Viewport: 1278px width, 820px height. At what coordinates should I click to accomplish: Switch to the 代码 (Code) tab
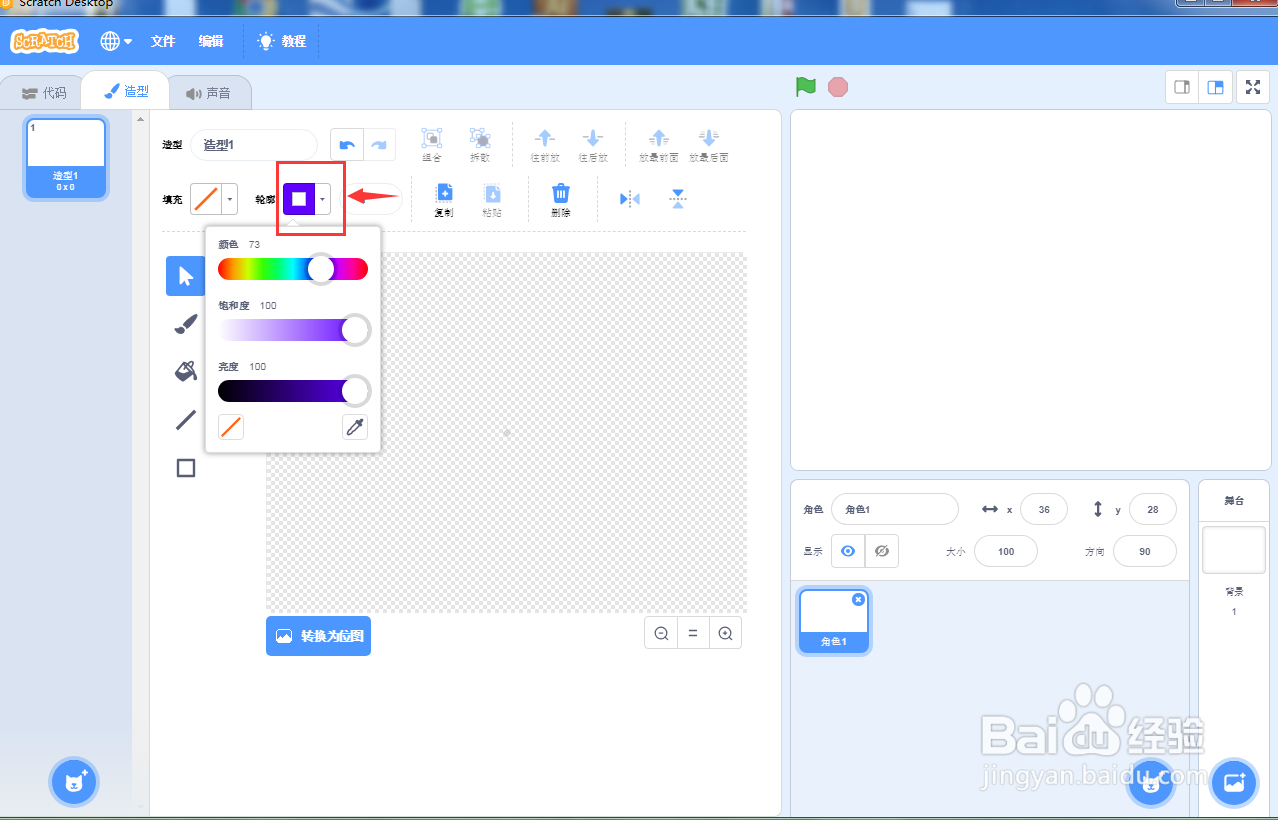(x=45, y=91)
